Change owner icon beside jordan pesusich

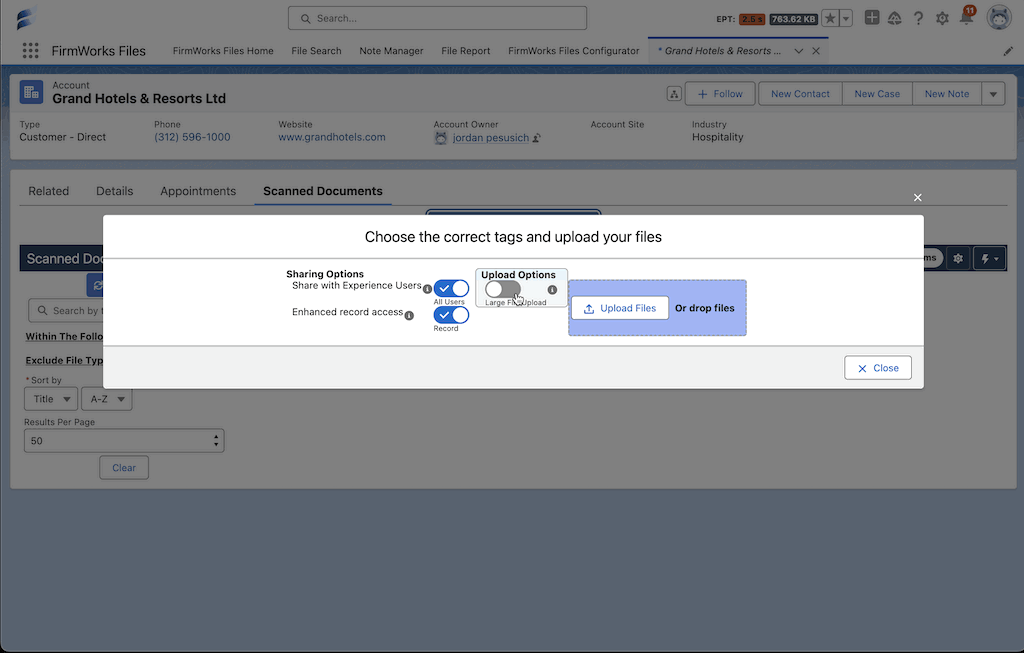point(537,138)
